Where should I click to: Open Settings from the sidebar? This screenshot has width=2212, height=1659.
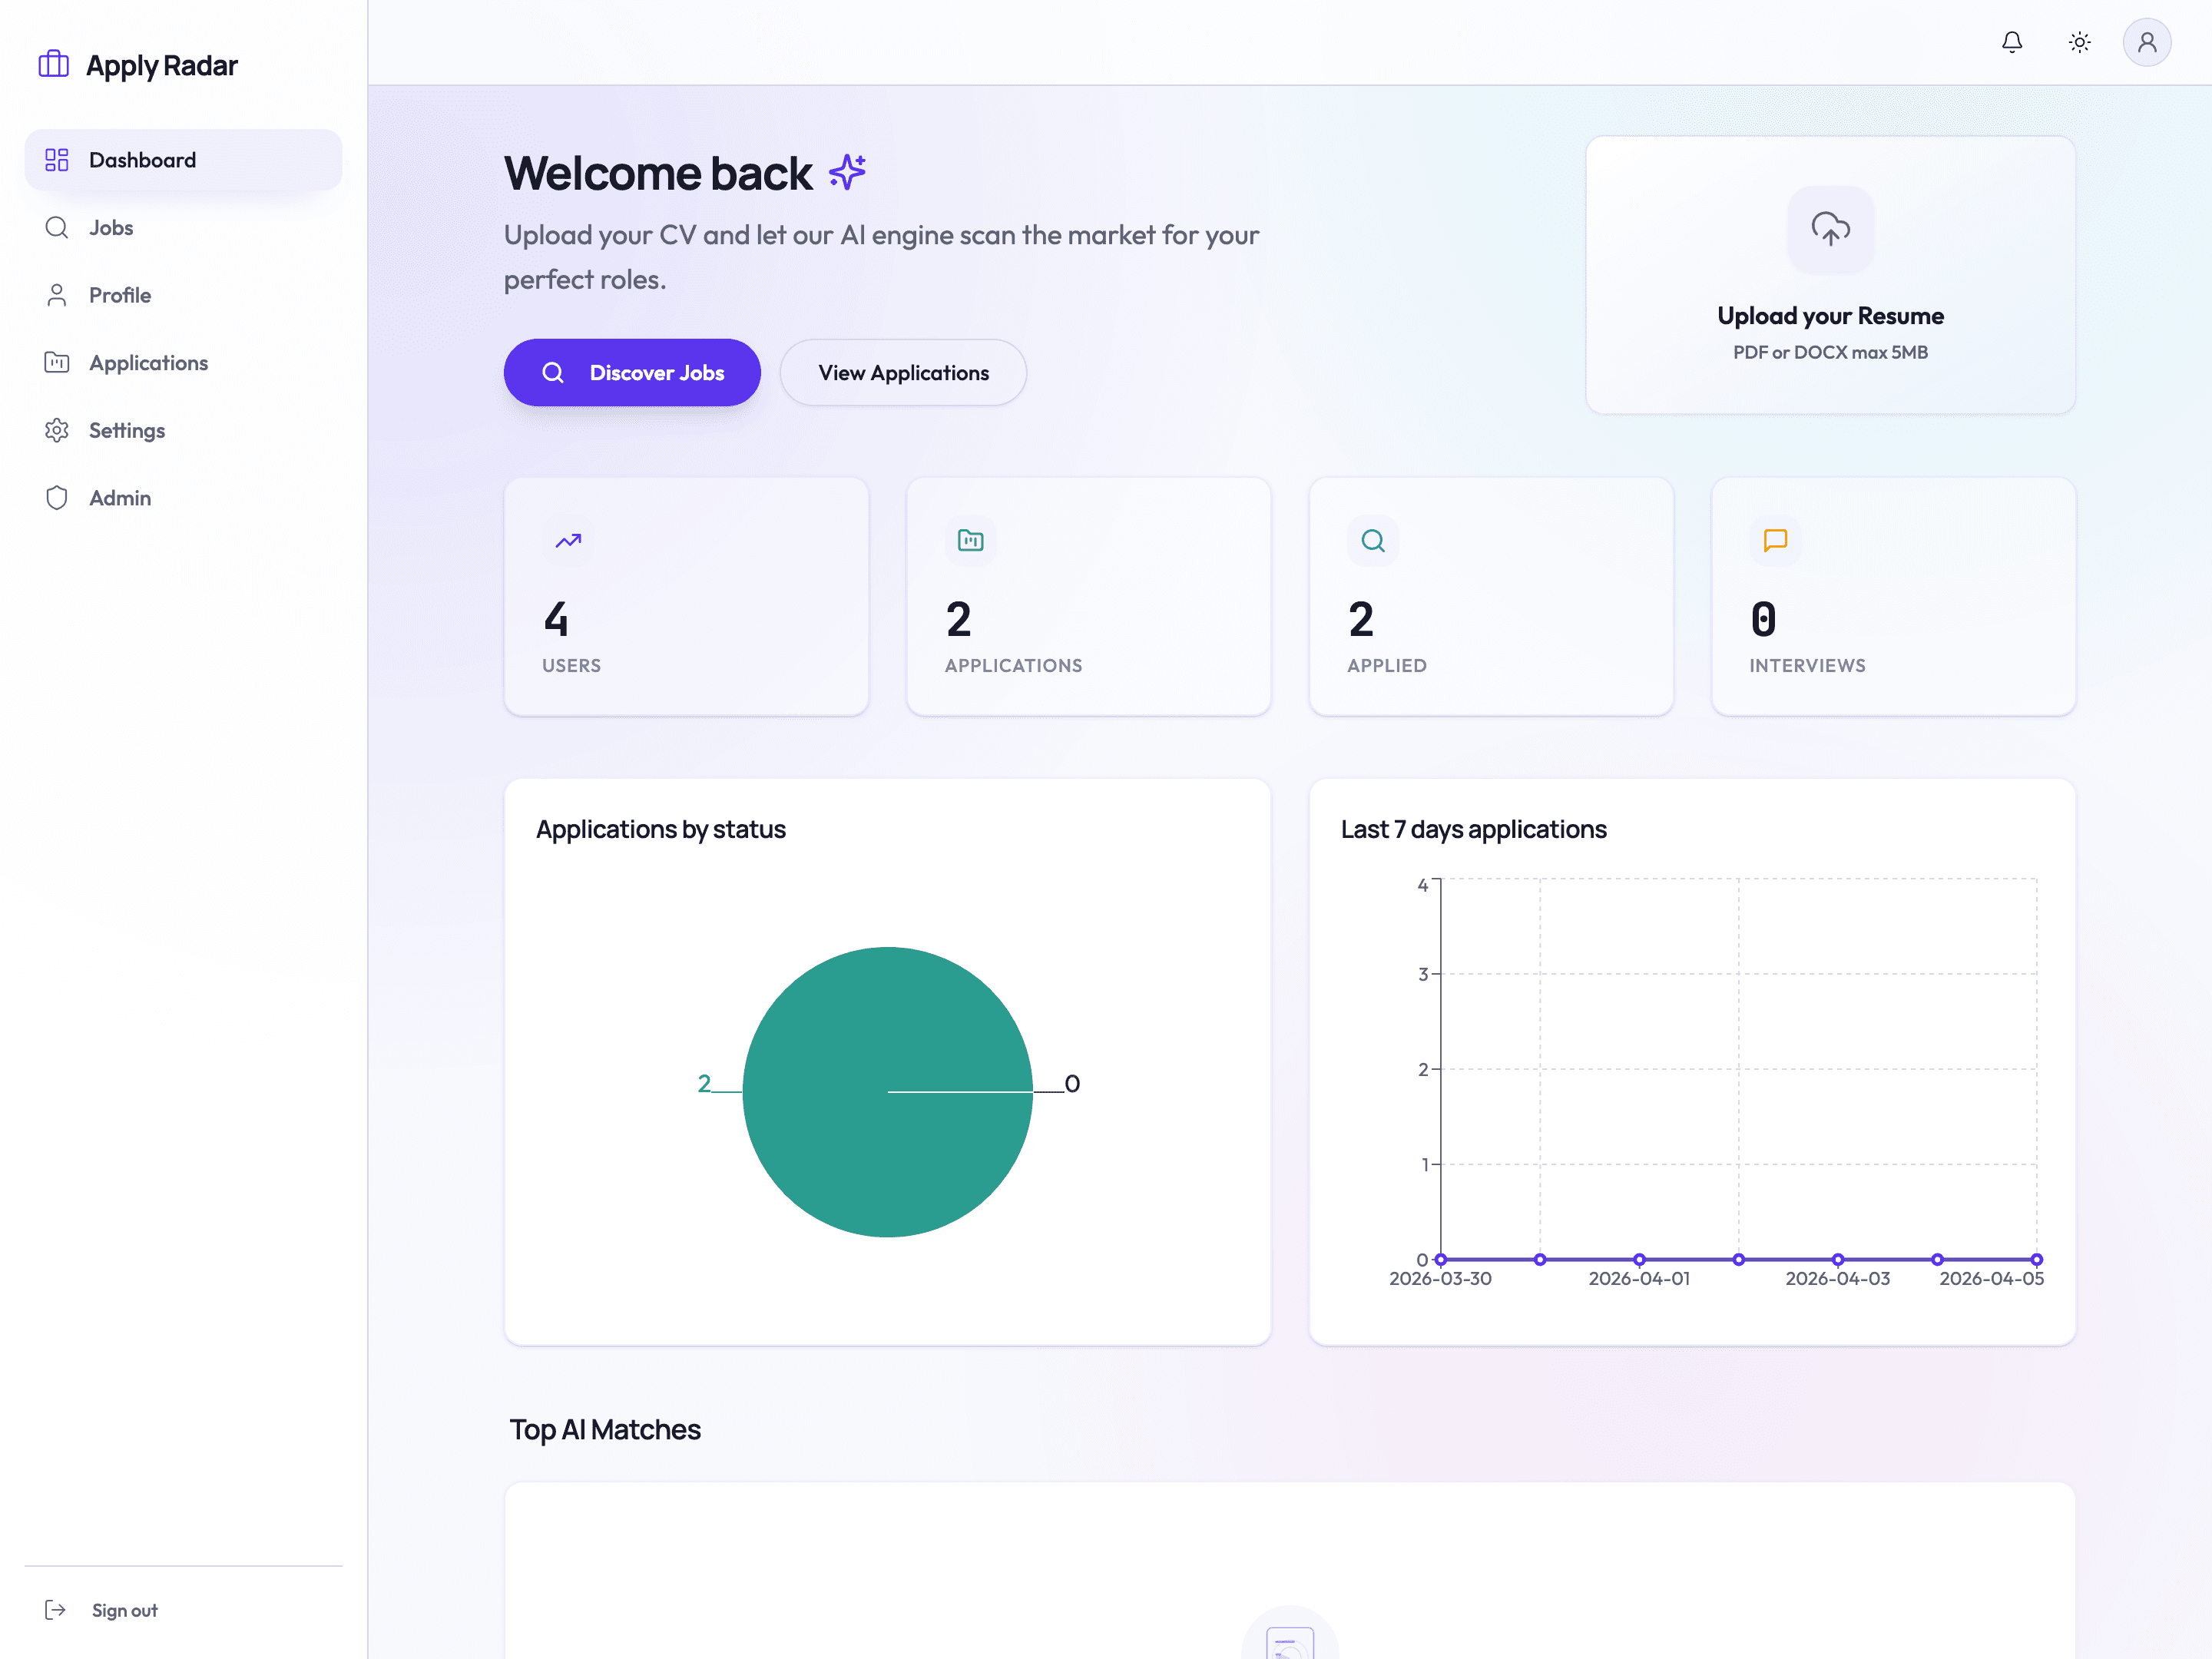click(x=127, y=430)
